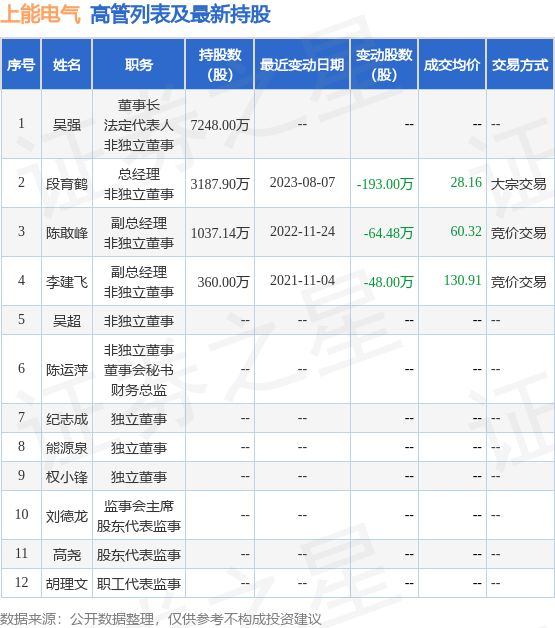555x628 pixels.
Task: Click the 高管列表及最新持股 heading
Action: [181, 14]
